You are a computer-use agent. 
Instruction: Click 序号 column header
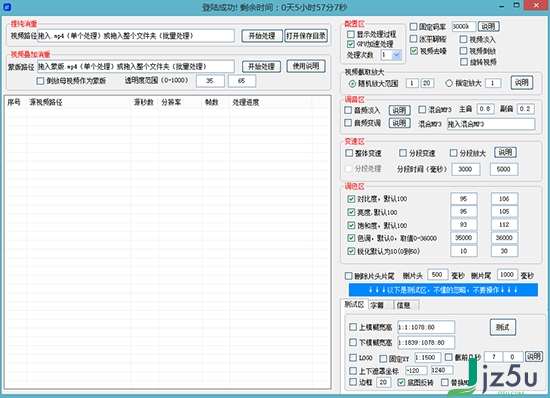[15, 102]
